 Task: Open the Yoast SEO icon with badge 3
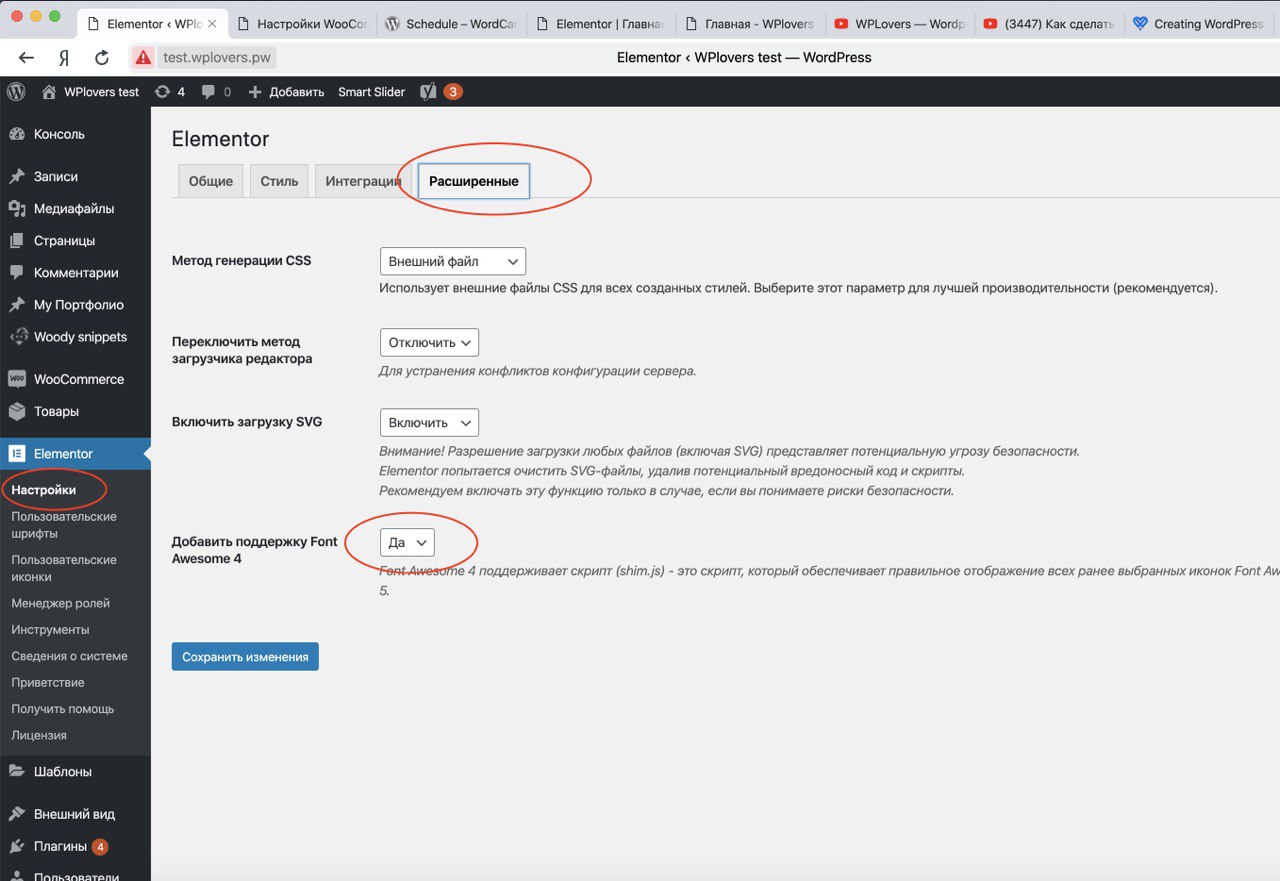tap(428, 92)
